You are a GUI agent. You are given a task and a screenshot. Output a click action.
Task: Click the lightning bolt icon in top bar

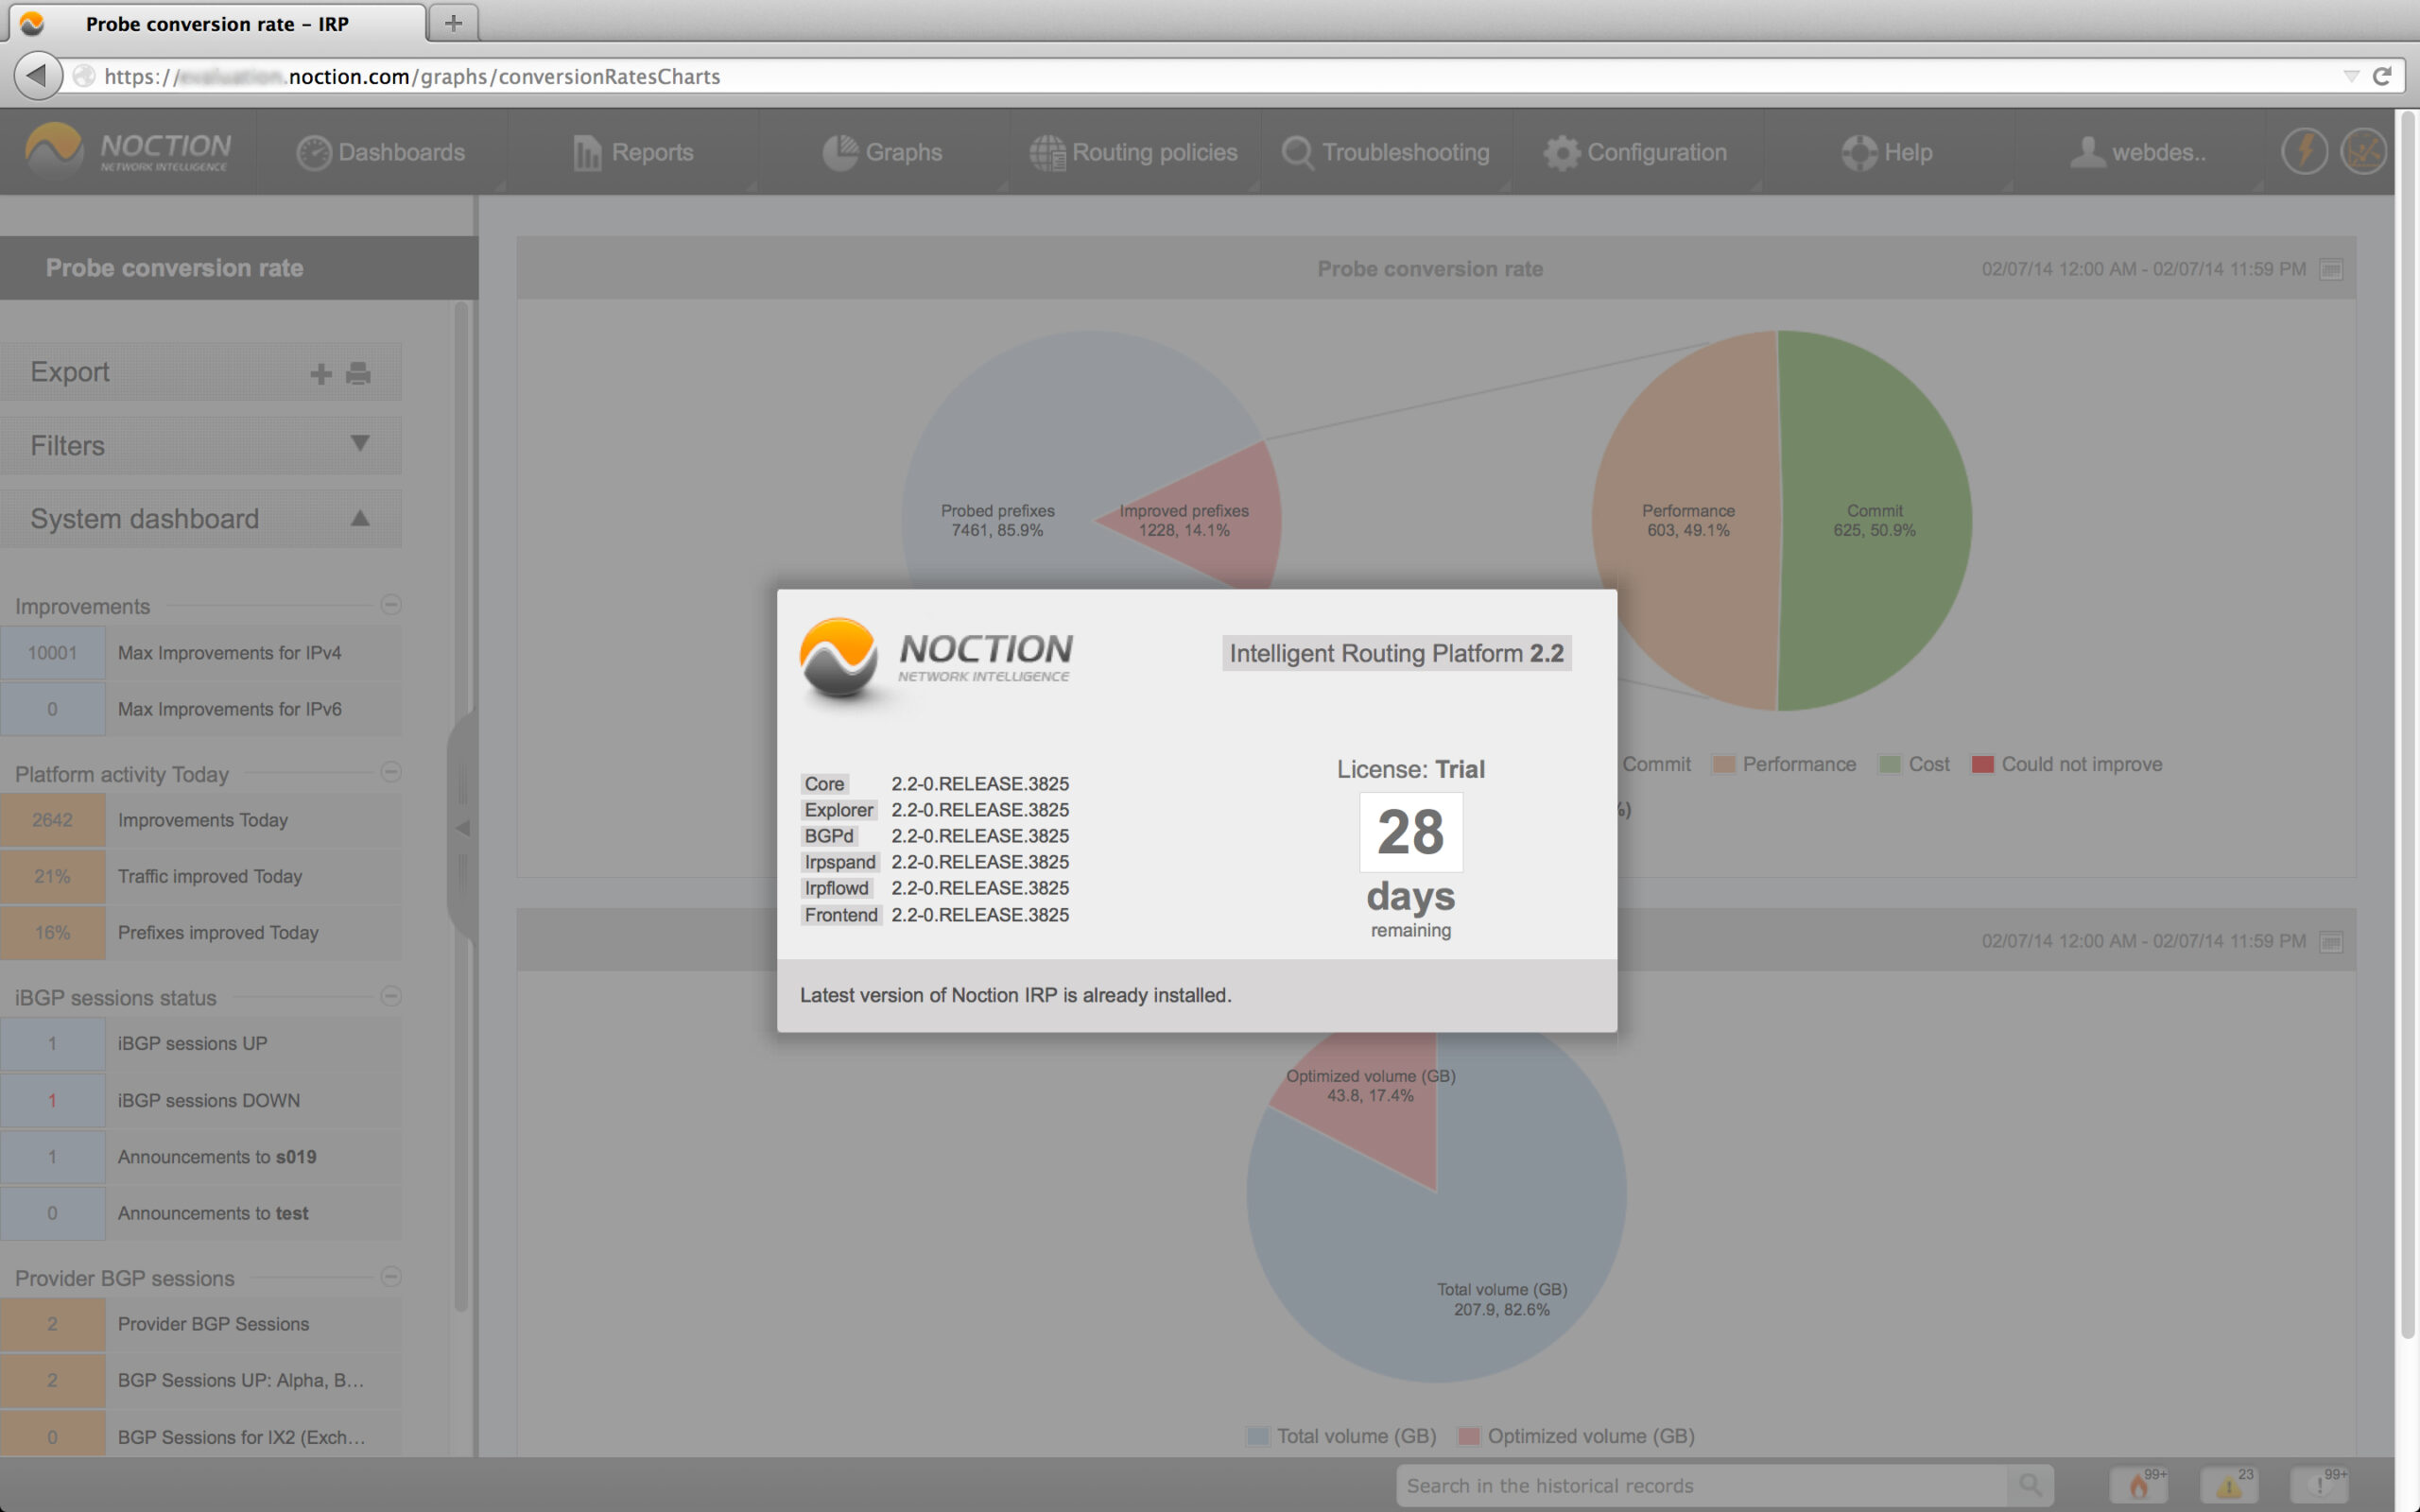[x=2303, y=152]
